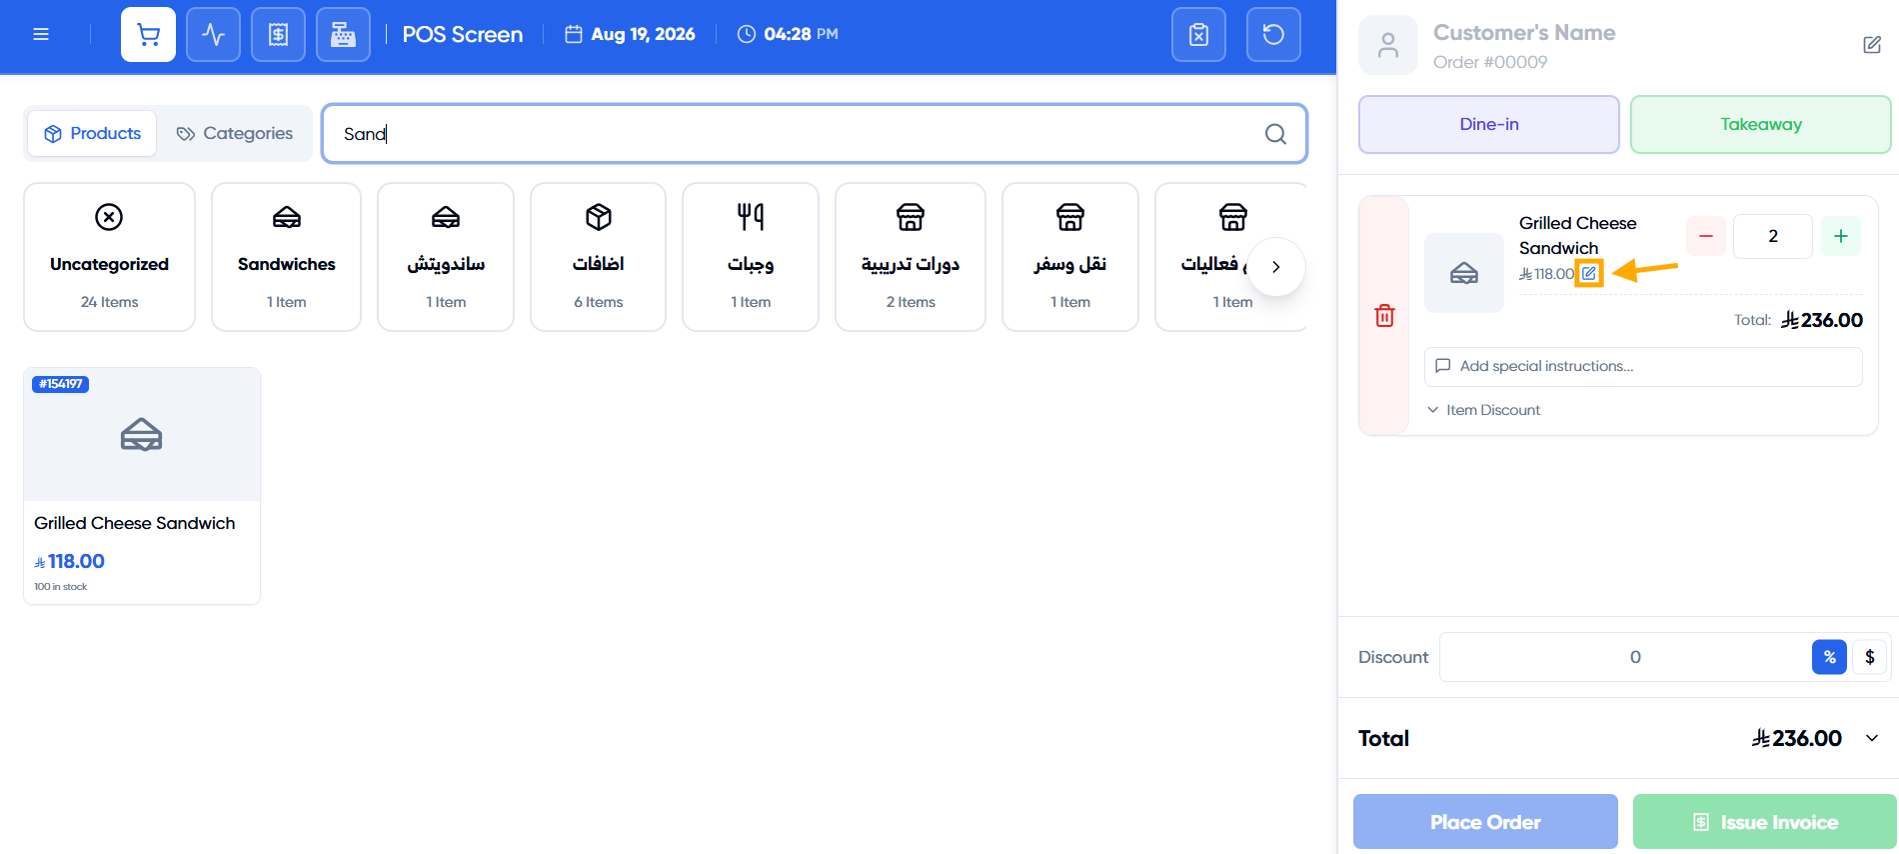Edit the Grilled Cheese Sandwich price icon
Viewport: 1899px width, 854px height.
pos(1589,273)
